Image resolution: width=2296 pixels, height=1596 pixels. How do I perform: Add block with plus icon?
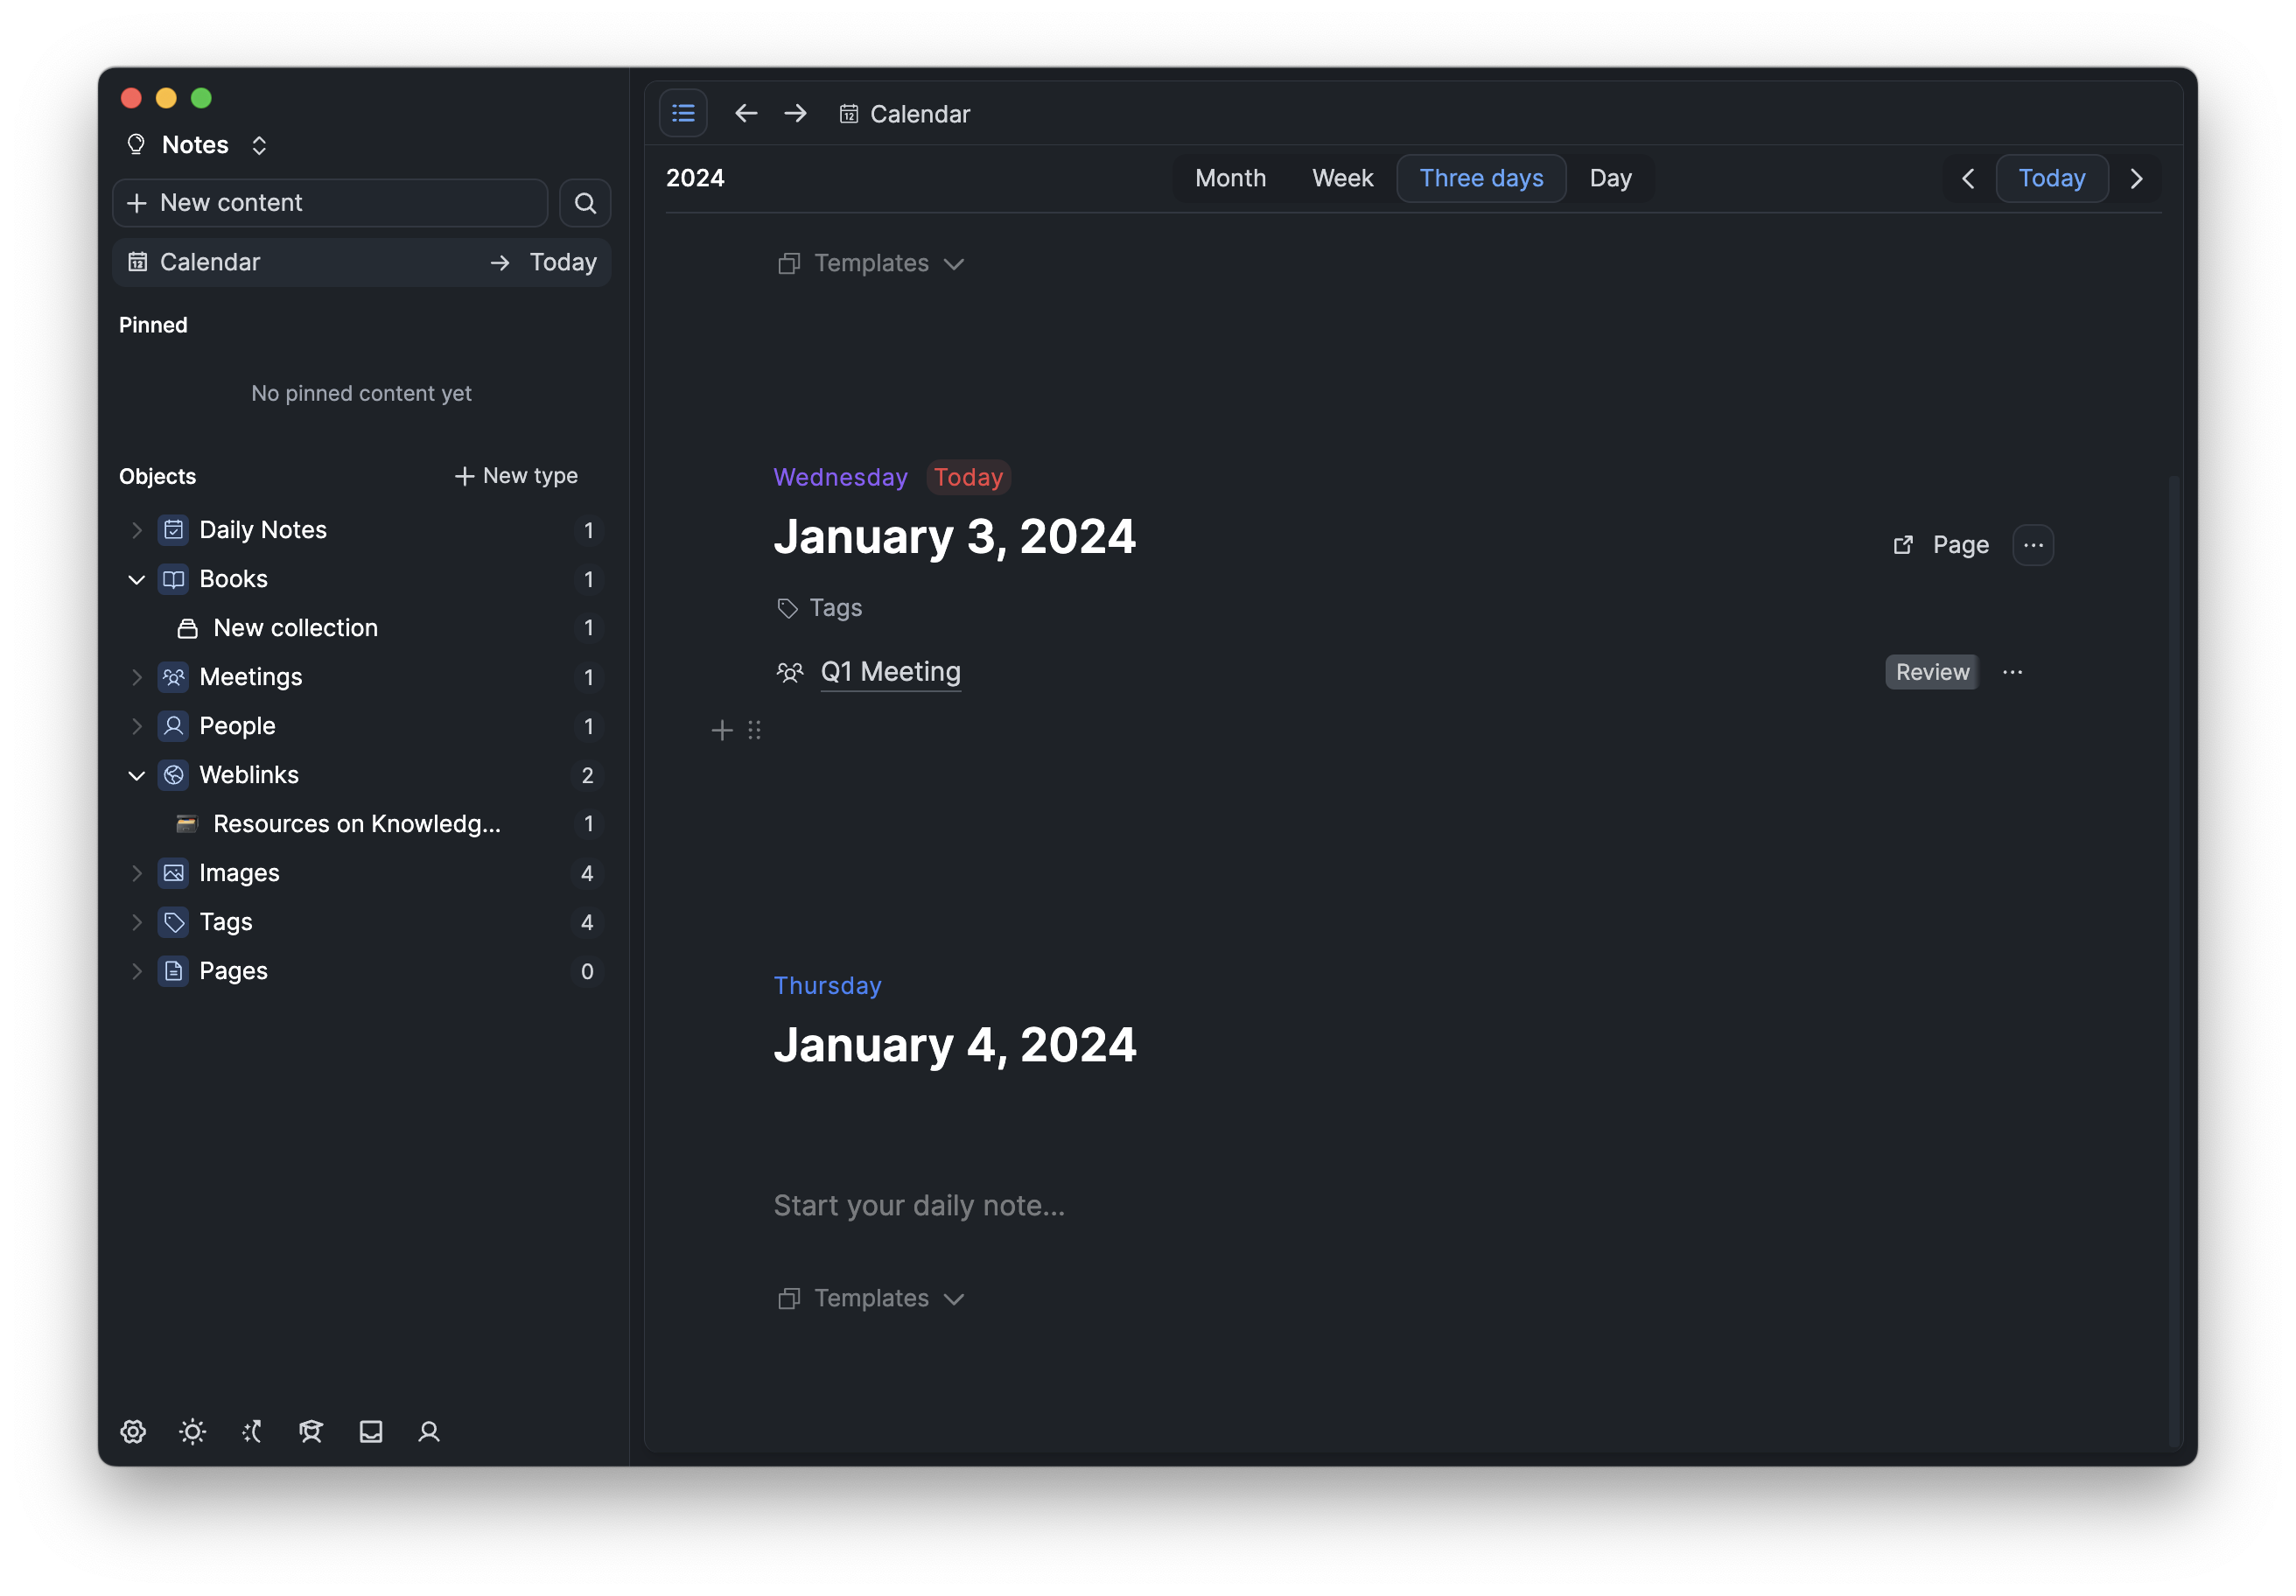click(722, 730)
